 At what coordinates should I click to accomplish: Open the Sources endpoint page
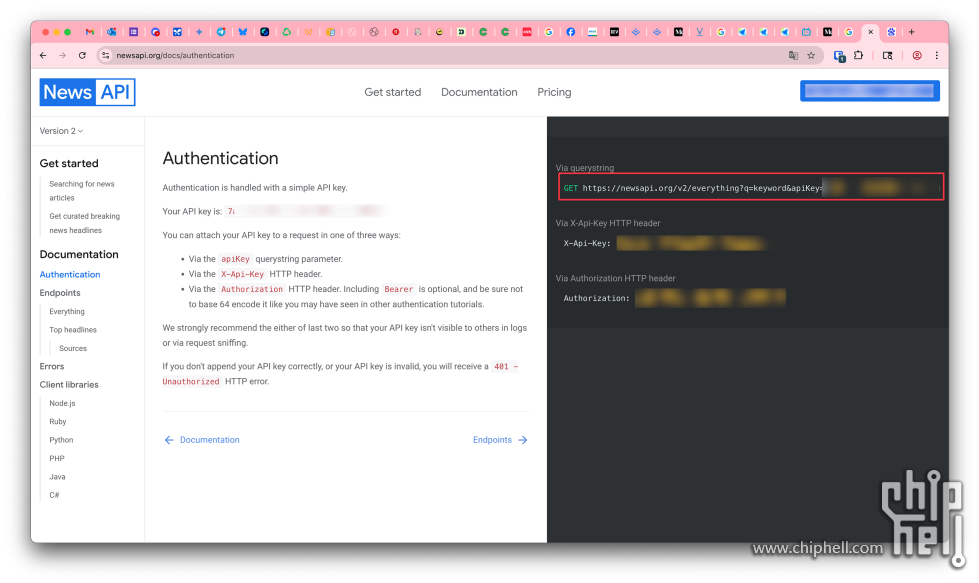(x=73, y=348)
